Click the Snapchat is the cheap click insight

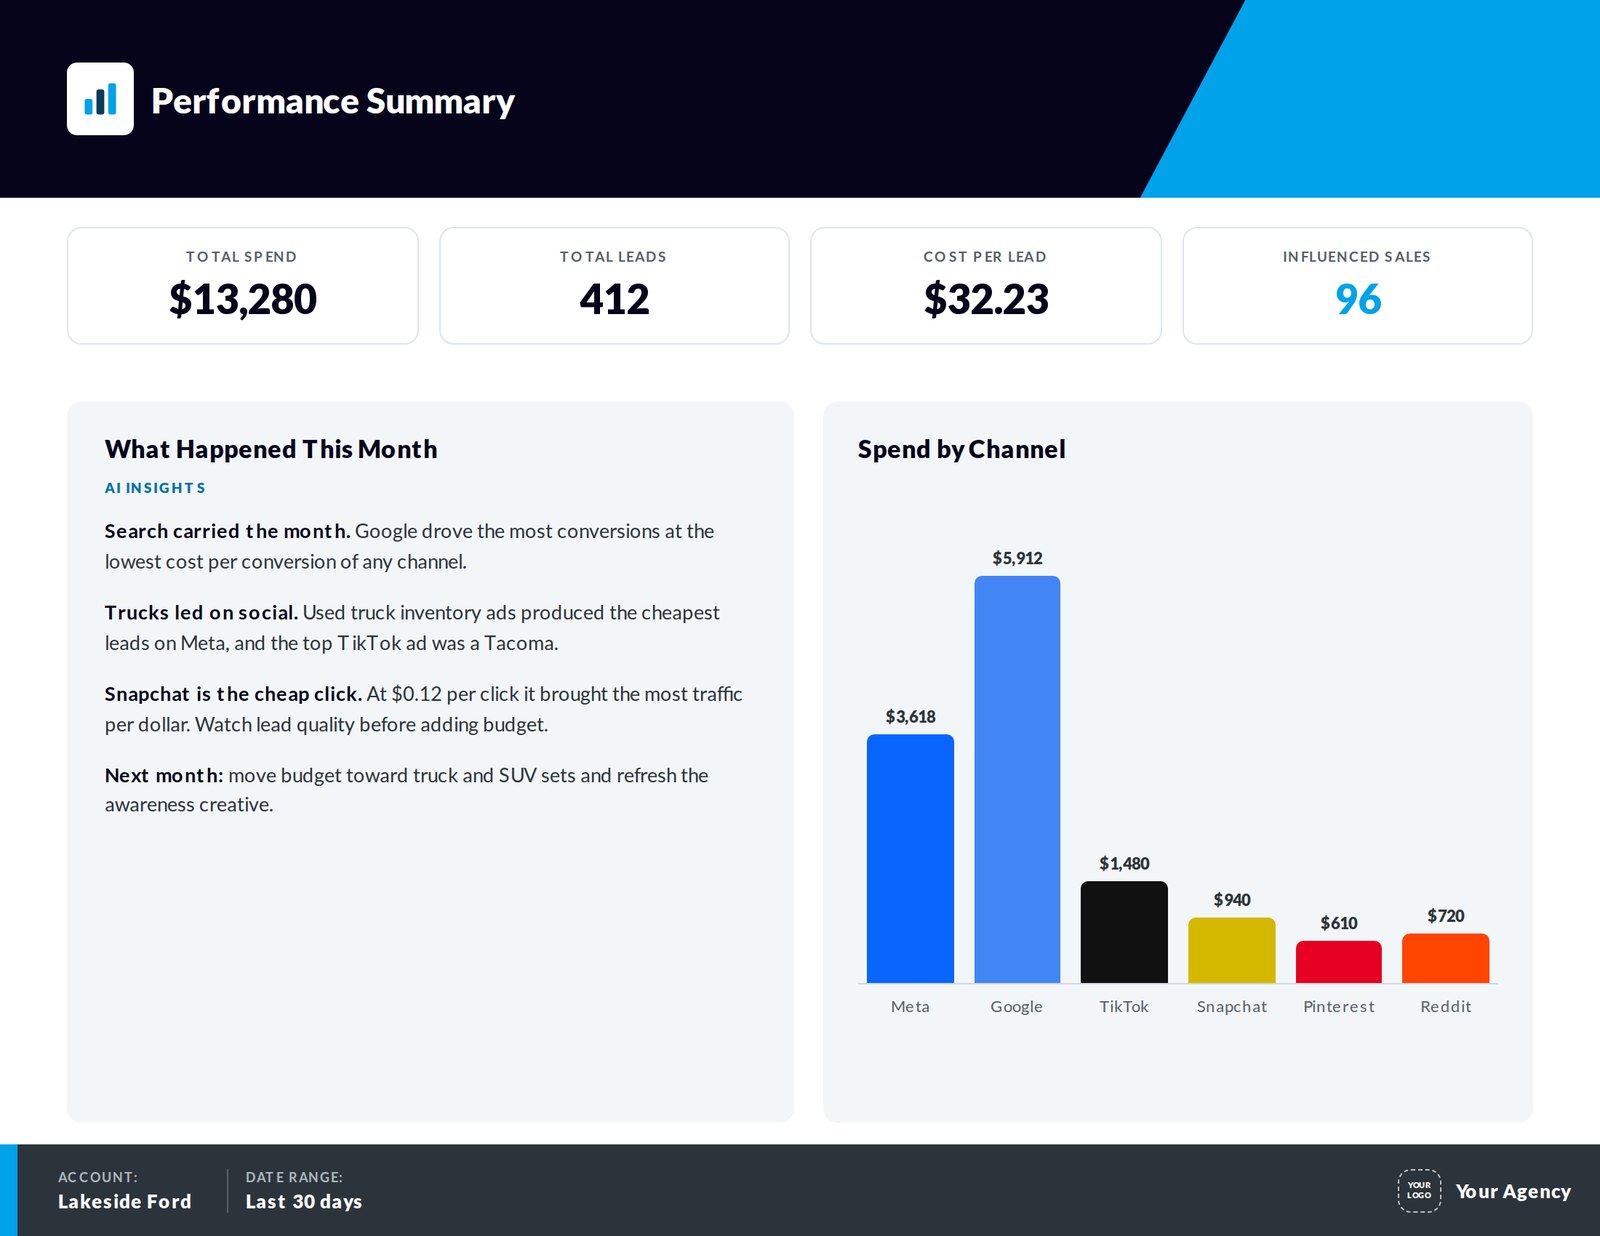(x=424, y=709)
